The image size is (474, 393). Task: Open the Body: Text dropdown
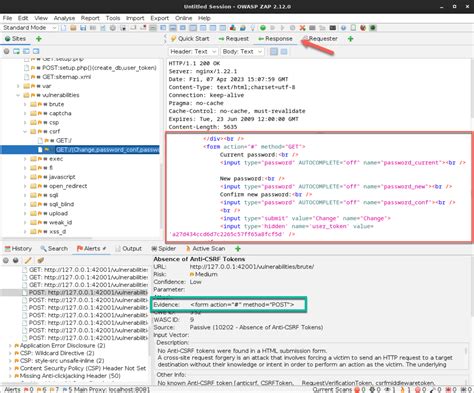[242, 52]
